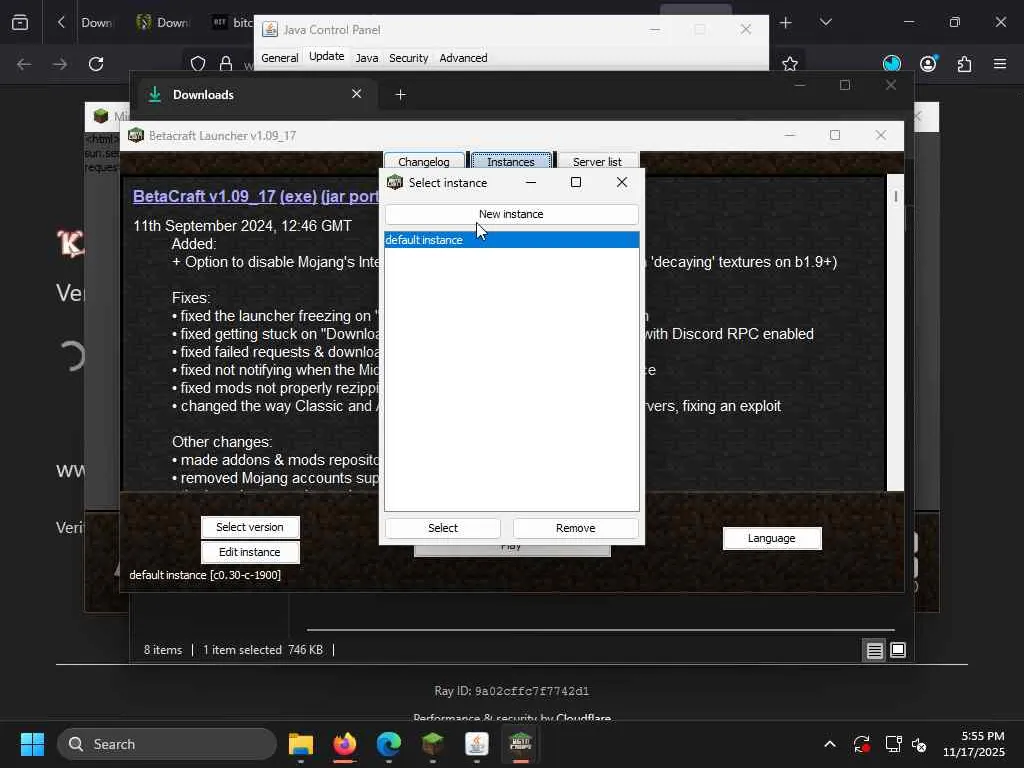Click the shield tracking protection icon
The height and width of the screenshot is (768, 1024).
tap(198, 64)
